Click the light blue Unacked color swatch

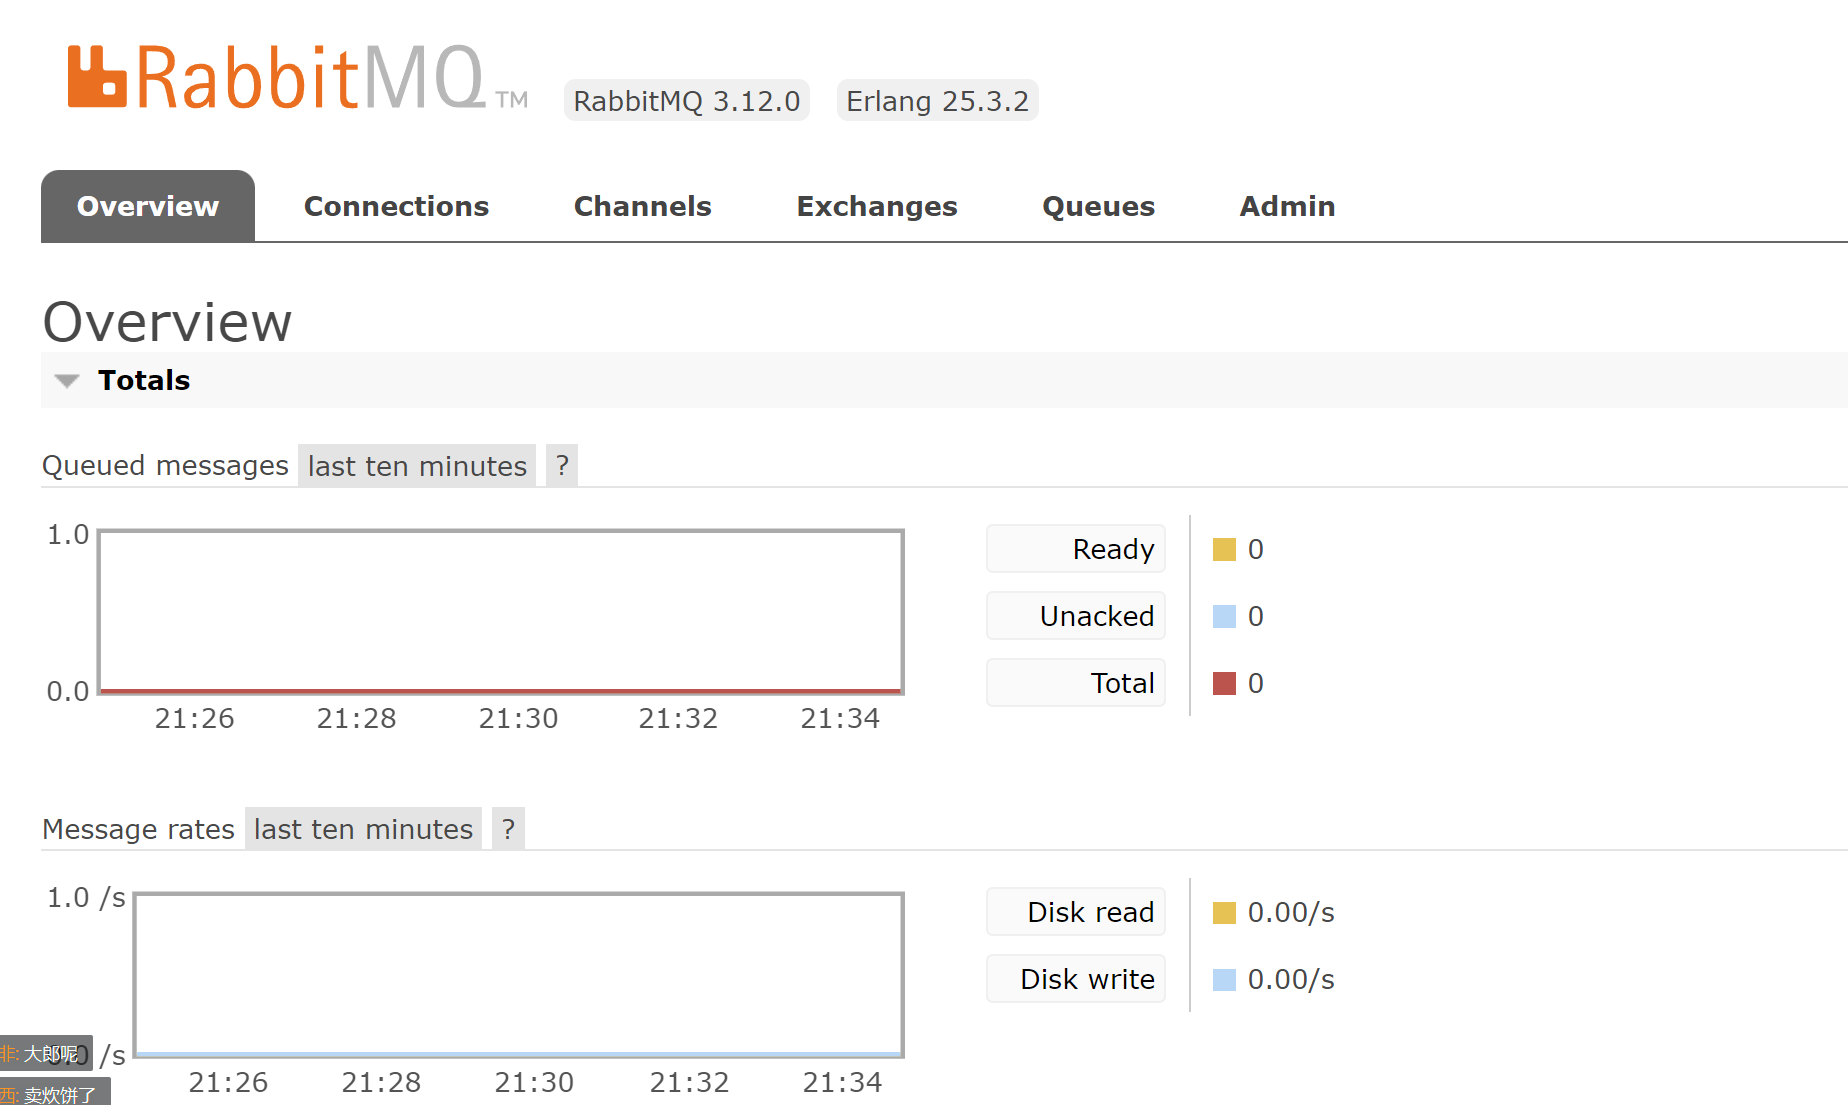(x=1224, y=616)
